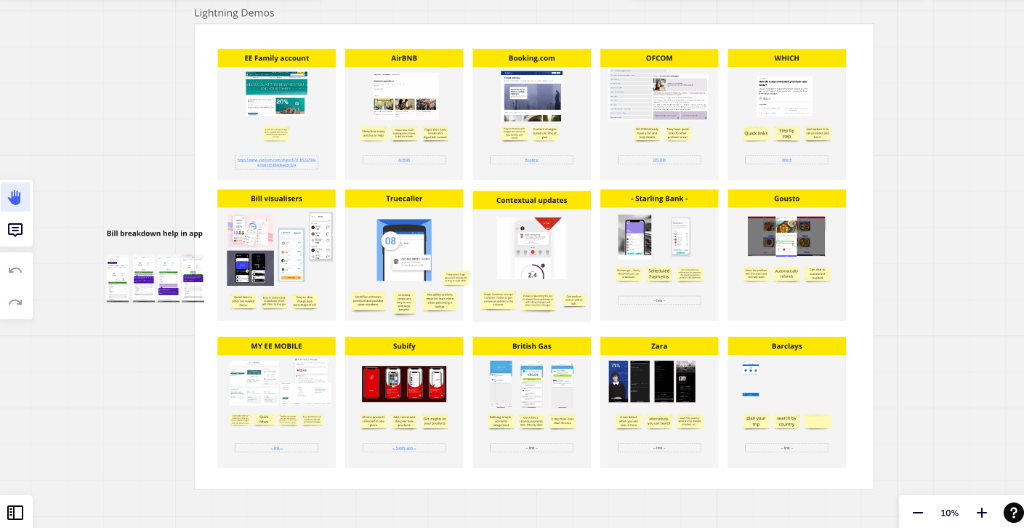
Task: Select the Bill visualisers header
Action: 276,199
